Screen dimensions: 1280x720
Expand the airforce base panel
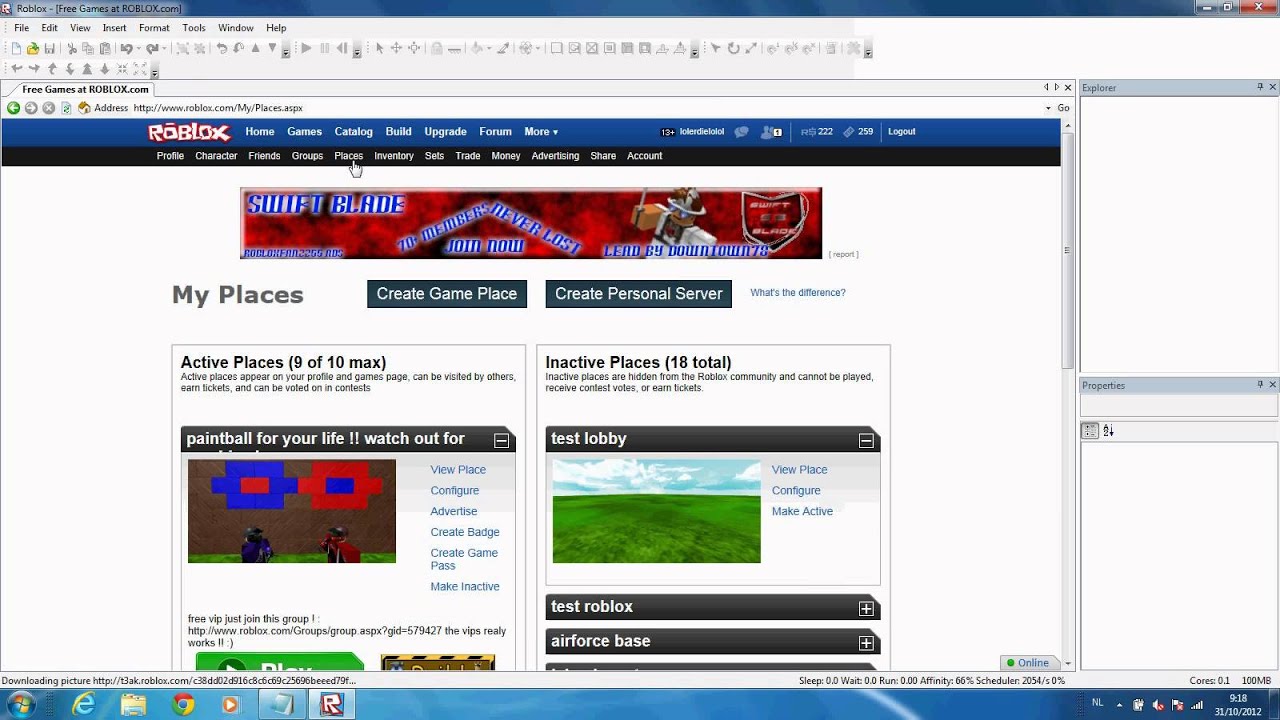click(x=866, y=643)
